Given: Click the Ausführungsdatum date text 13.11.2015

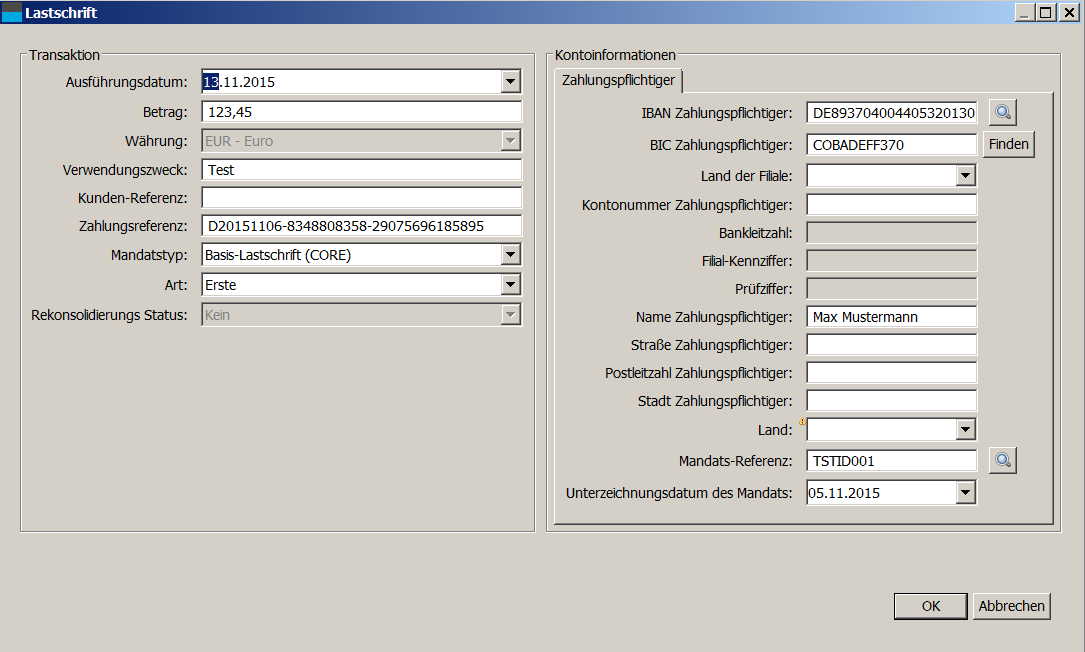Looking at the screenshot, I should pos(239,82).
